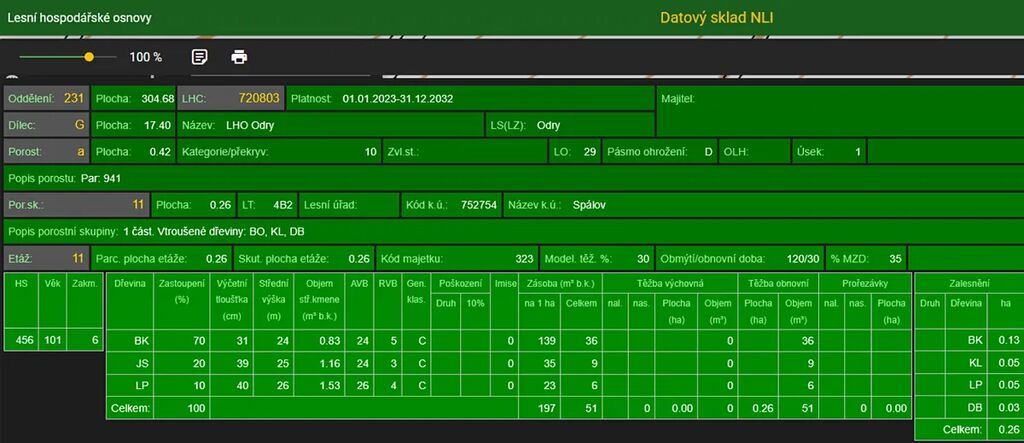Click the Lesní hospodářské osnovy heading
This screenshot has height=443, width=1024.
click(x=78, y=17)
